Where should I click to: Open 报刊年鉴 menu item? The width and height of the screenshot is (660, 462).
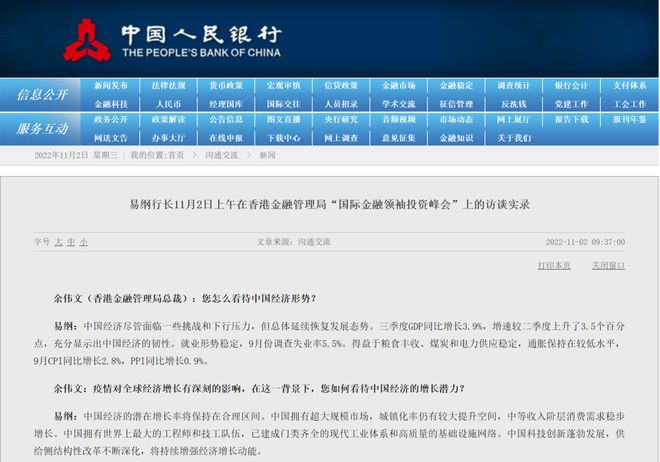pos(629,120)
